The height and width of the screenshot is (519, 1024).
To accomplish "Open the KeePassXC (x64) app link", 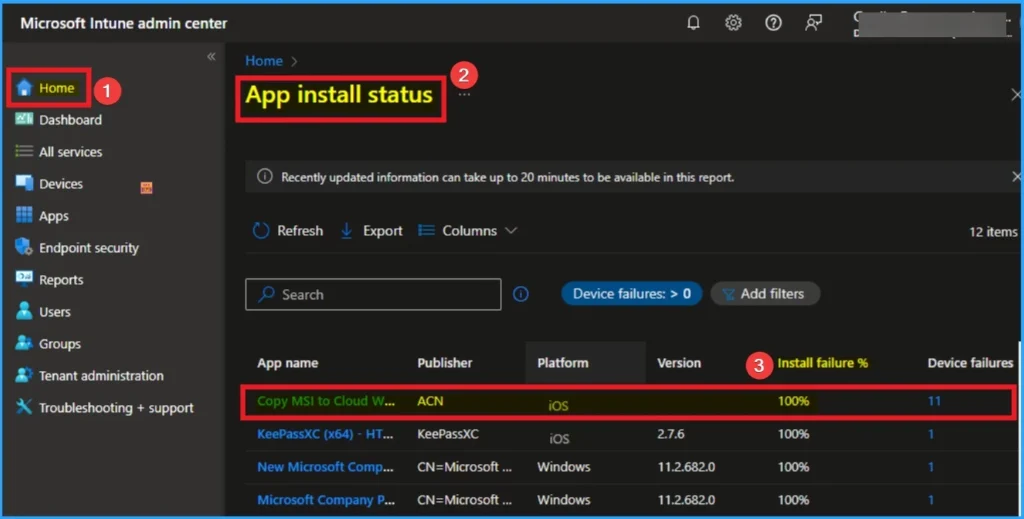I will point(325,433).
